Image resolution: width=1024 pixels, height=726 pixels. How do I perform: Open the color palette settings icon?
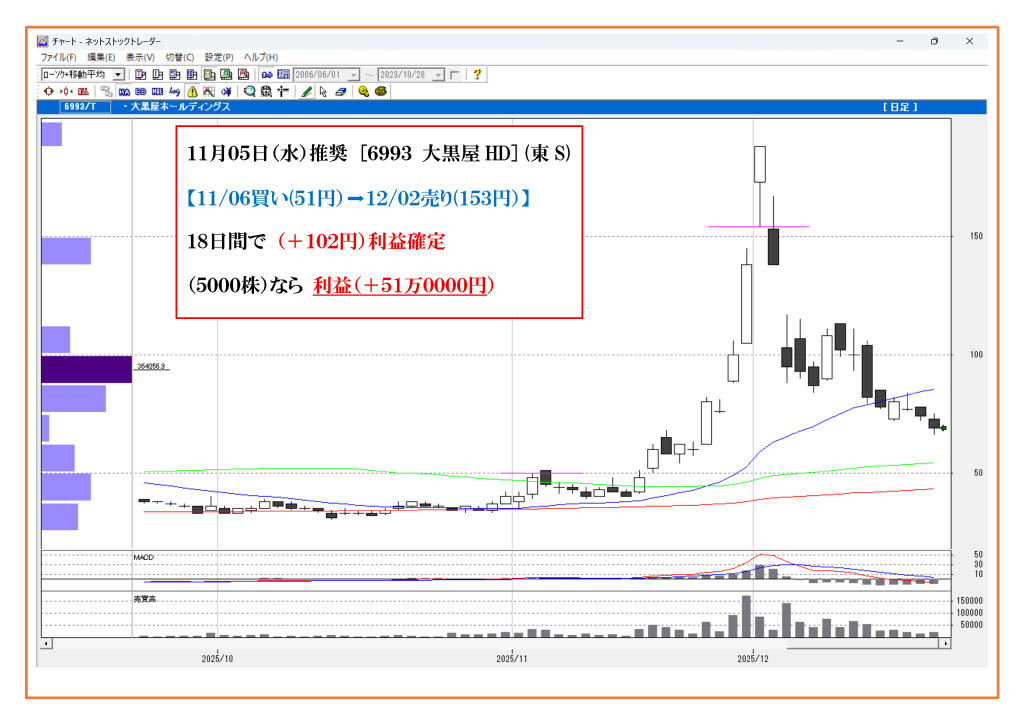click(x=381, y=91)
